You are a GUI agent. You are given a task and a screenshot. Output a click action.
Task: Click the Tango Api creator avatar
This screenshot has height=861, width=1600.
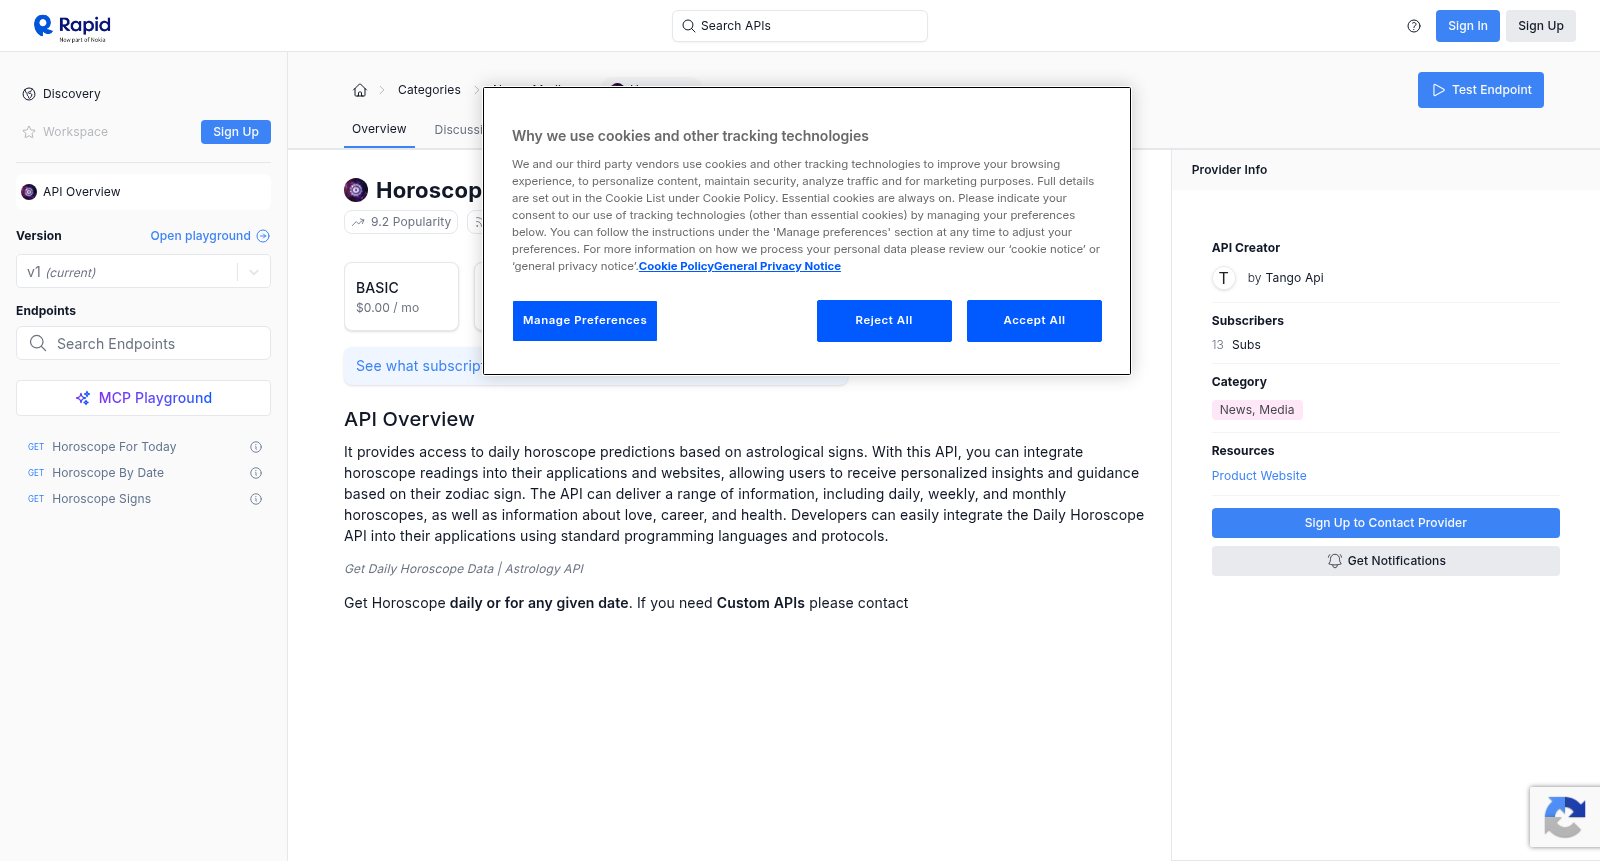coord(1224,278)
